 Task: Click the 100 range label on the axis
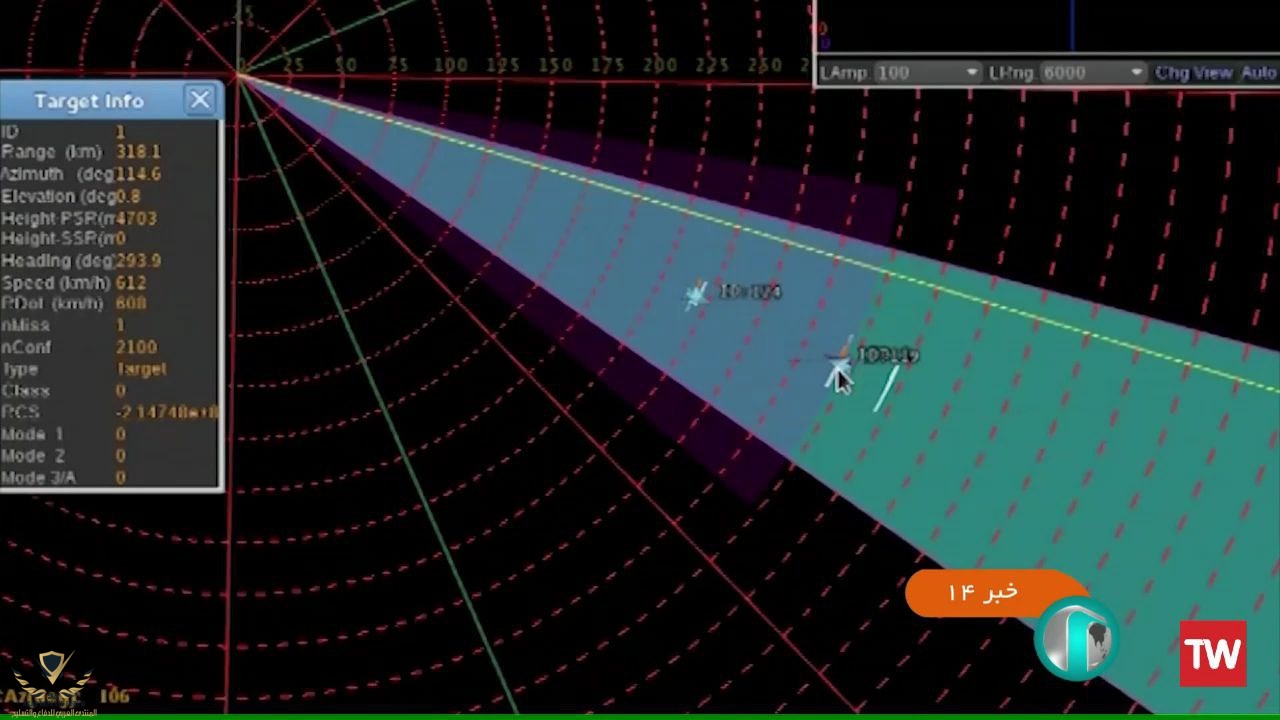tap(451, 65)
